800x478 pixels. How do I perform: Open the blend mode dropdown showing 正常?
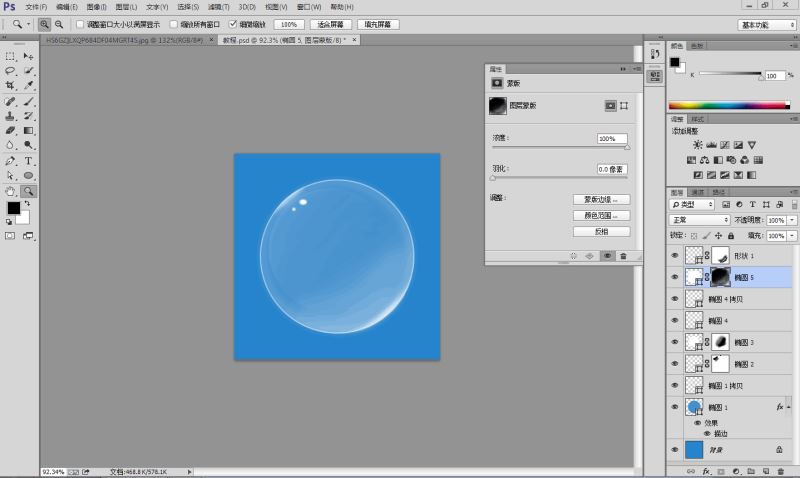click(x=700, y=220)
